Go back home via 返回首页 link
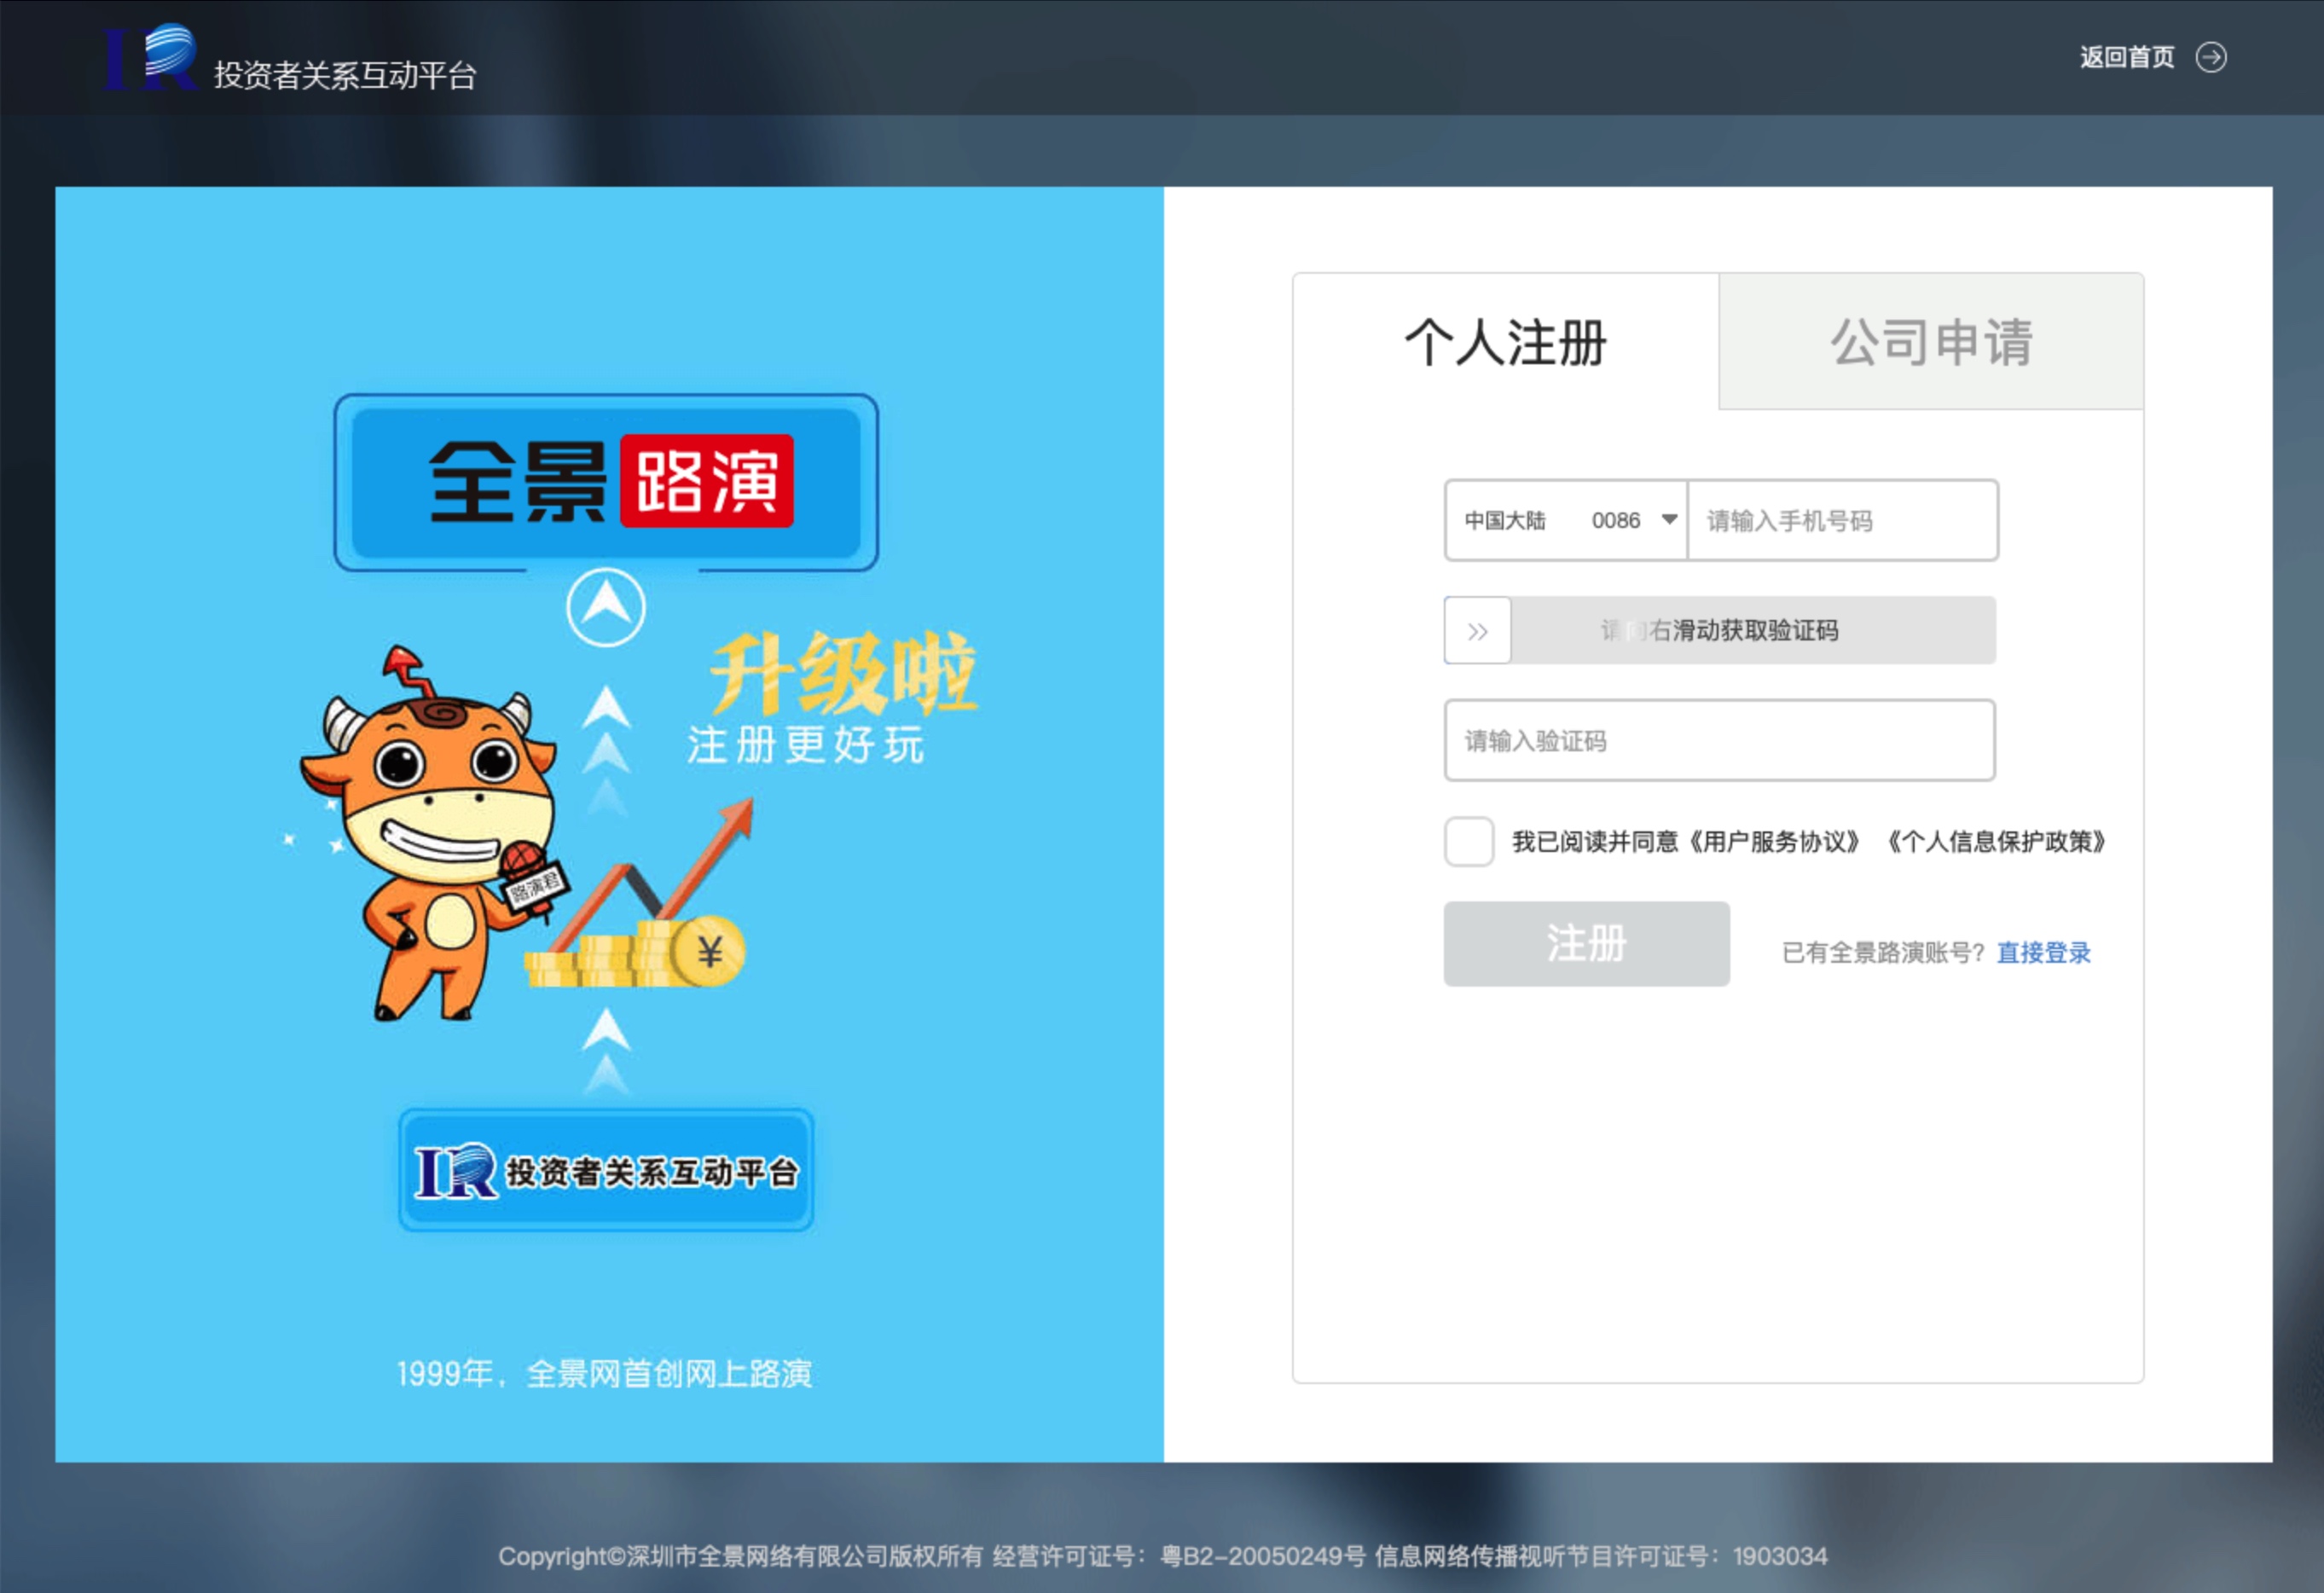The height and width of the screenshot is (1593, 2324). tap(2127, 57)
